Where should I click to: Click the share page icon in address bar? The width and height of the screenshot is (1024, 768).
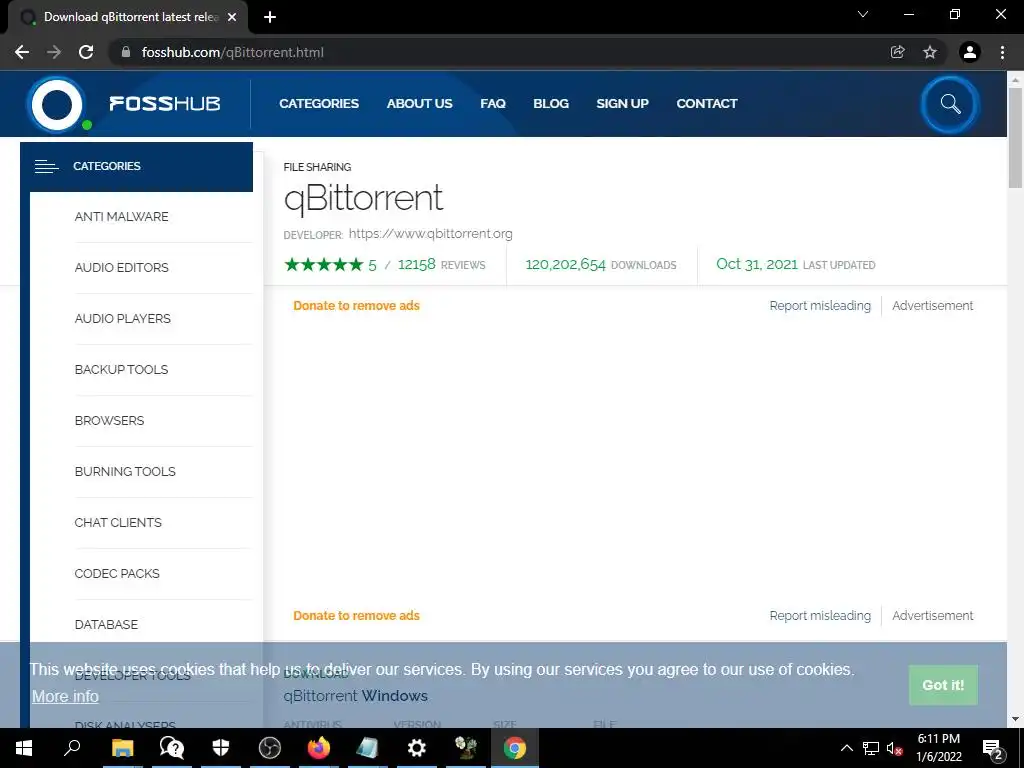[x=898, y=52]
